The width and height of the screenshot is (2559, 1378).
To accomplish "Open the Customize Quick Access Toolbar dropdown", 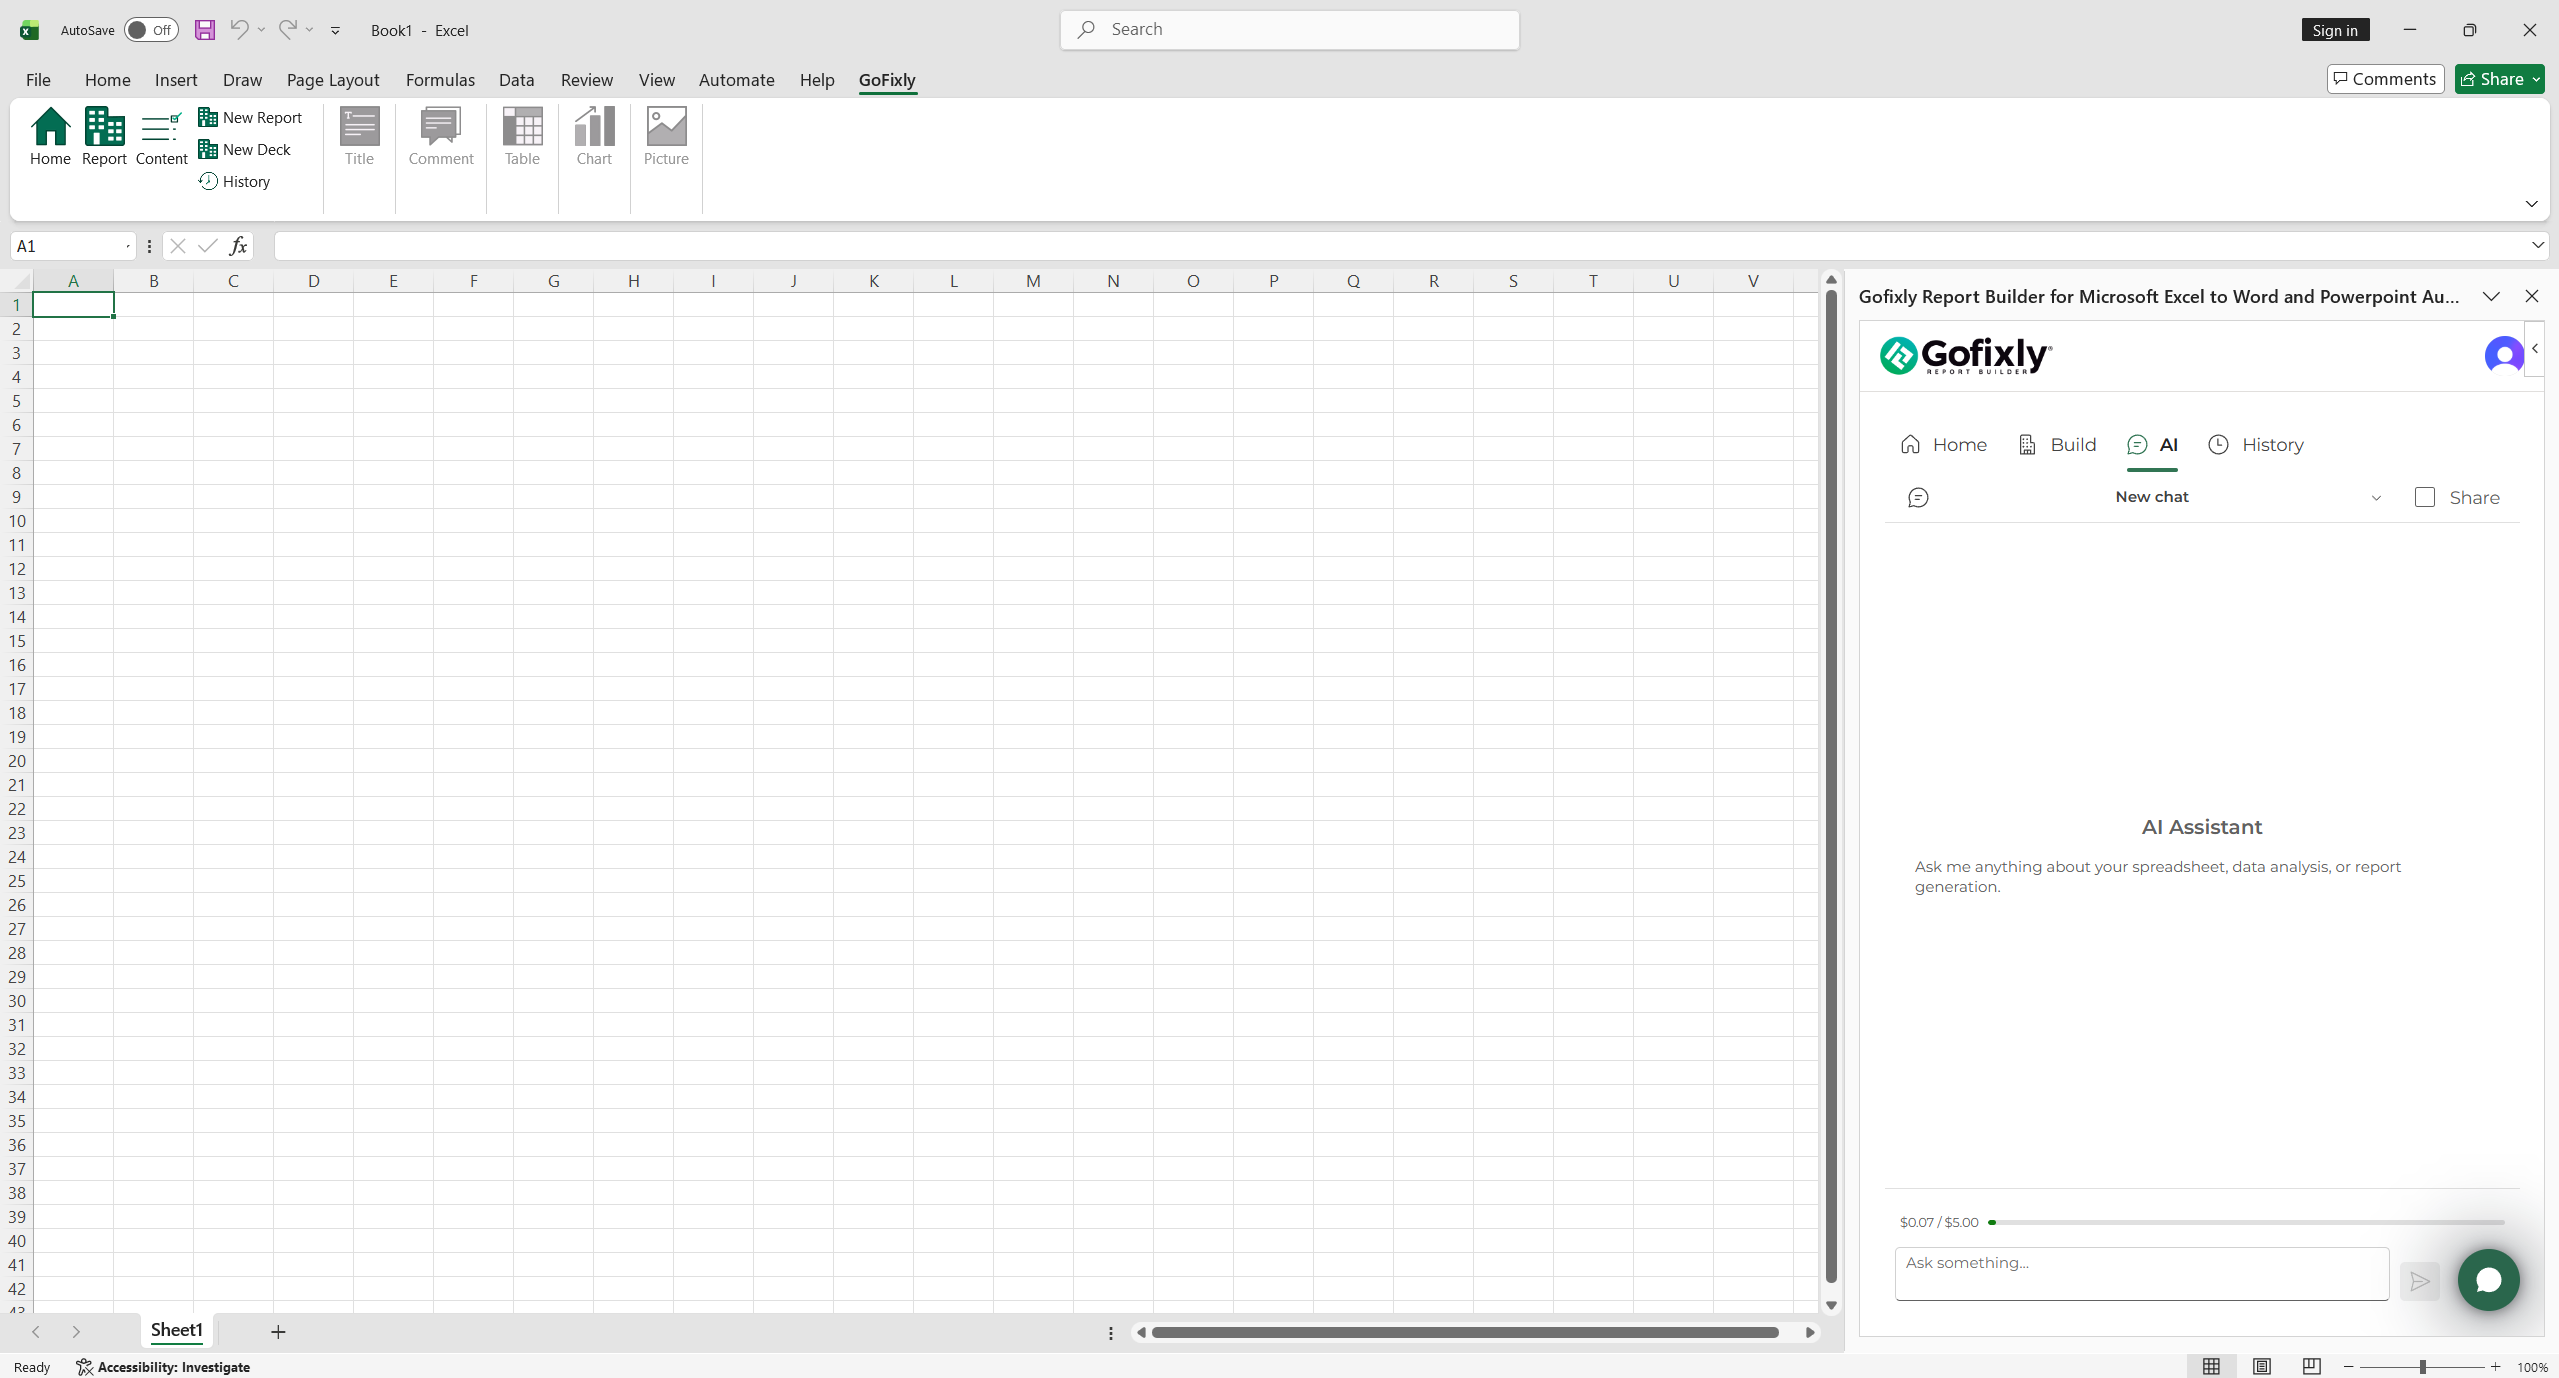I will 335,30.
